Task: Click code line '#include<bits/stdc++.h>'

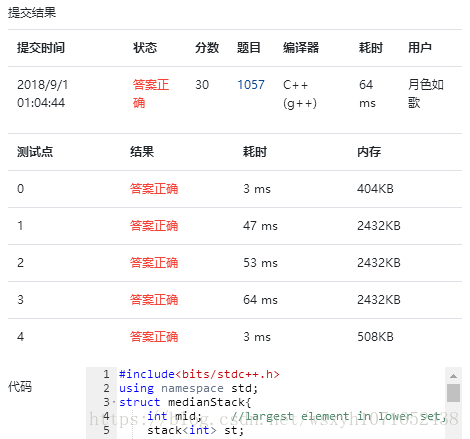Action: (x=199, y=374)
